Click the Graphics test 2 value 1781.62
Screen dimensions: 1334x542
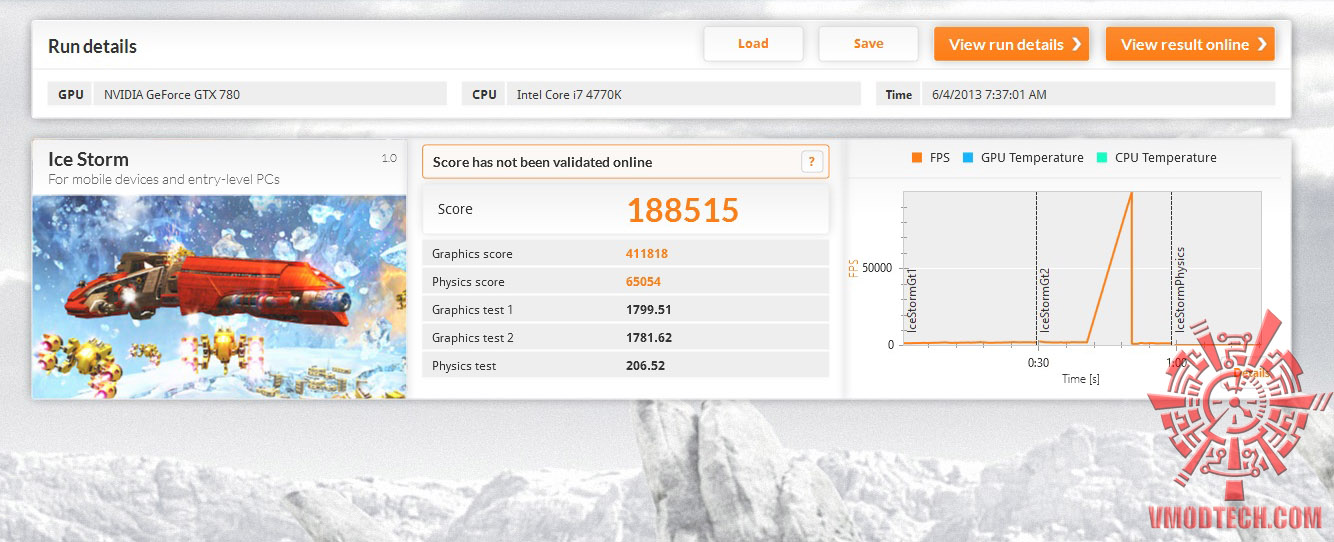tap(649, 338)
